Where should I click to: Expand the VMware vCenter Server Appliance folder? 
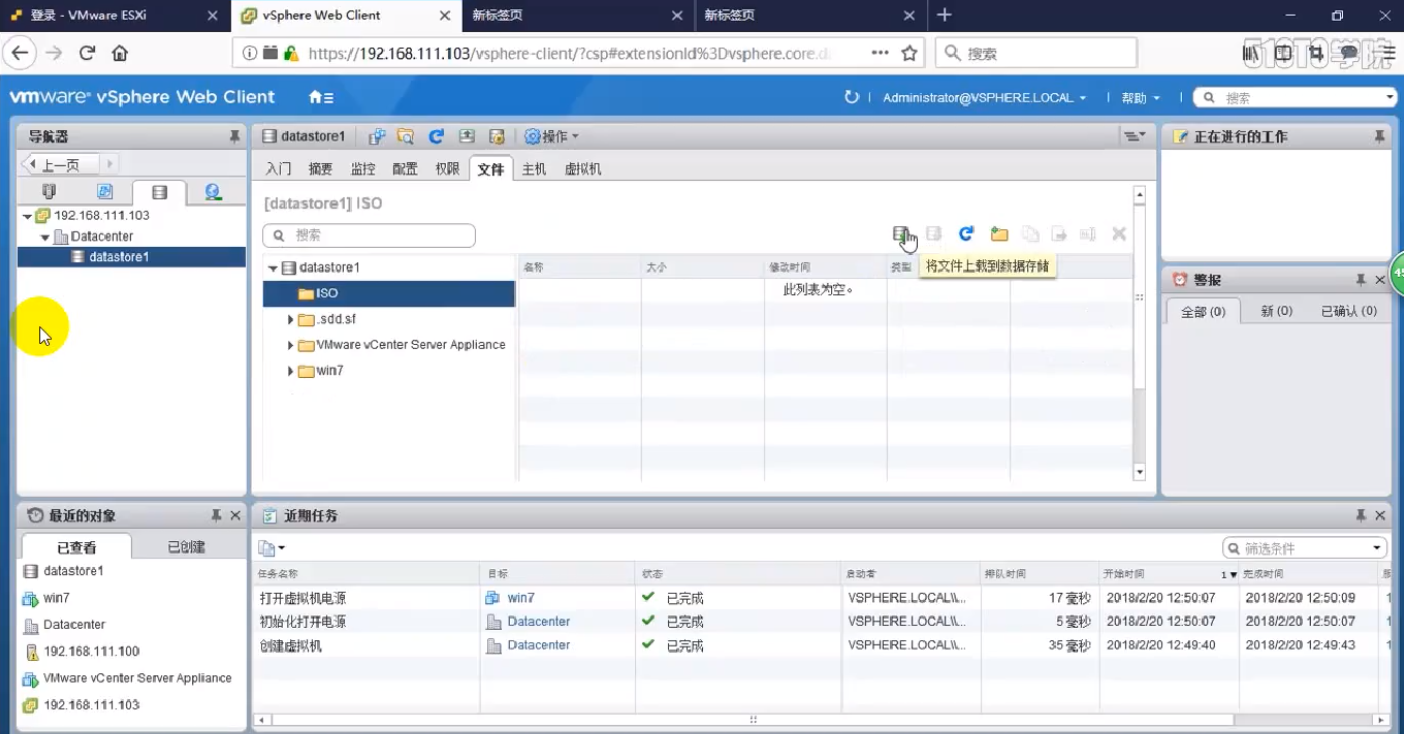tap(291, 345)
